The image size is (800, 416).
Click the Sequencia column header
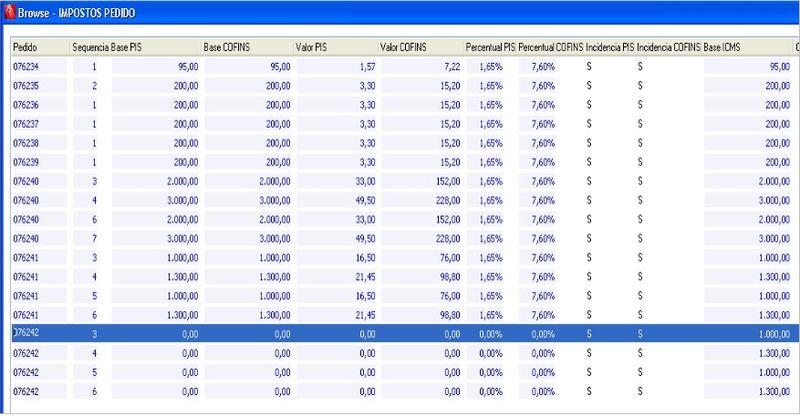tap(90, 47)
